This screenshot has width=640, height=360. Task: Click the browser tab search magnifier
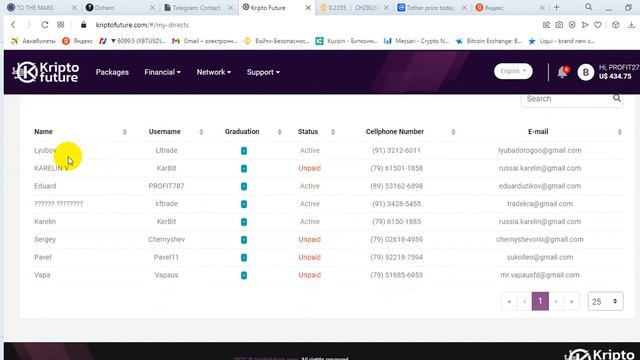tap(589, 7)
